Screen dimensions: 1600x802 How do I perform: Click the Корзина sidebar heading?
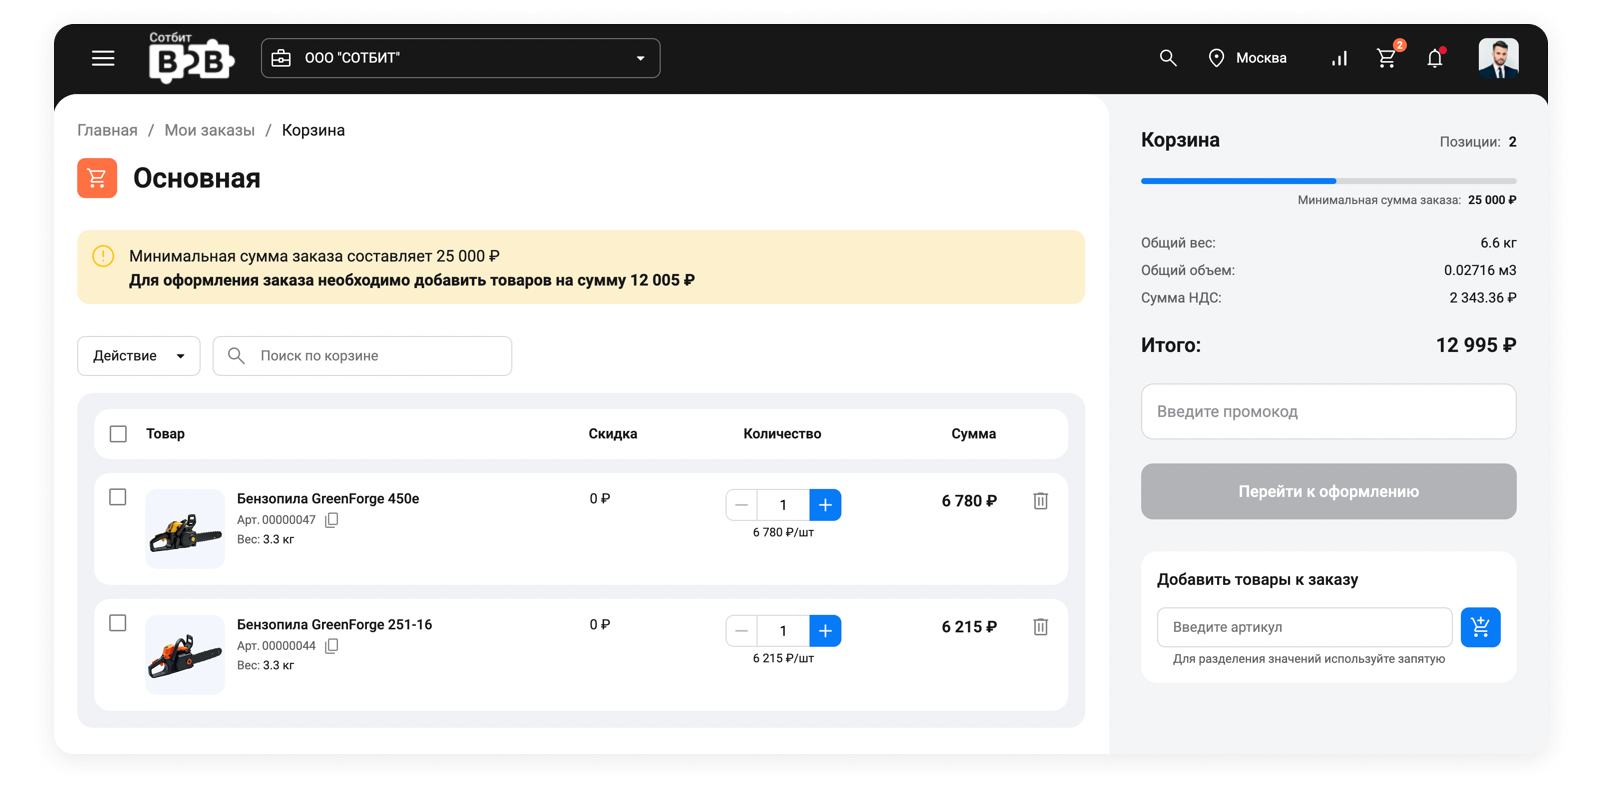[x=1180, y=140]
